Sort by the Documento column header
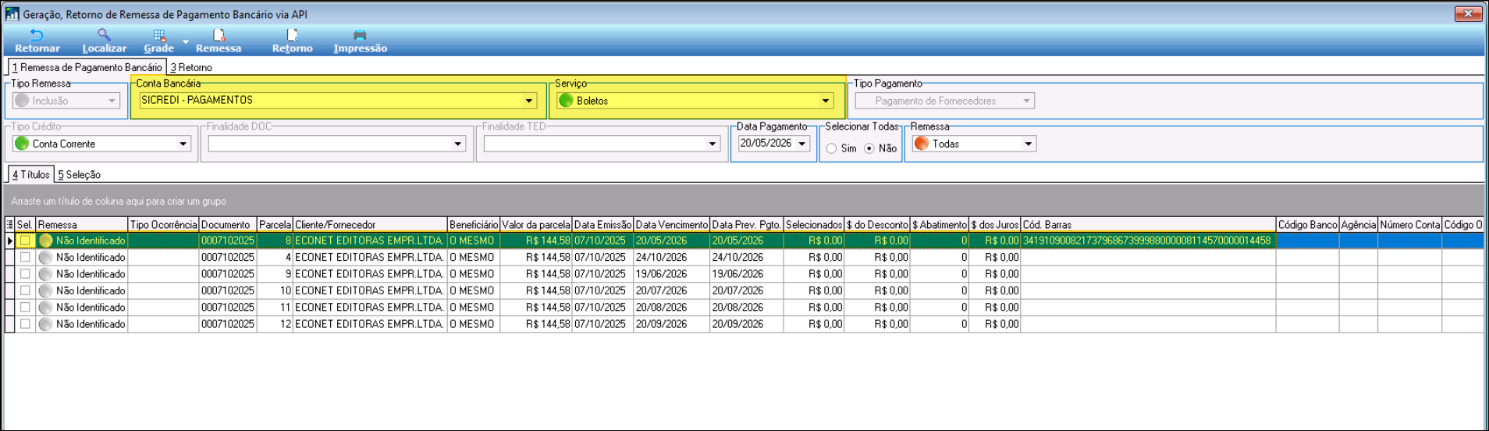The height and width of the screenshot is (431, 1489). [x=227, y=224]
